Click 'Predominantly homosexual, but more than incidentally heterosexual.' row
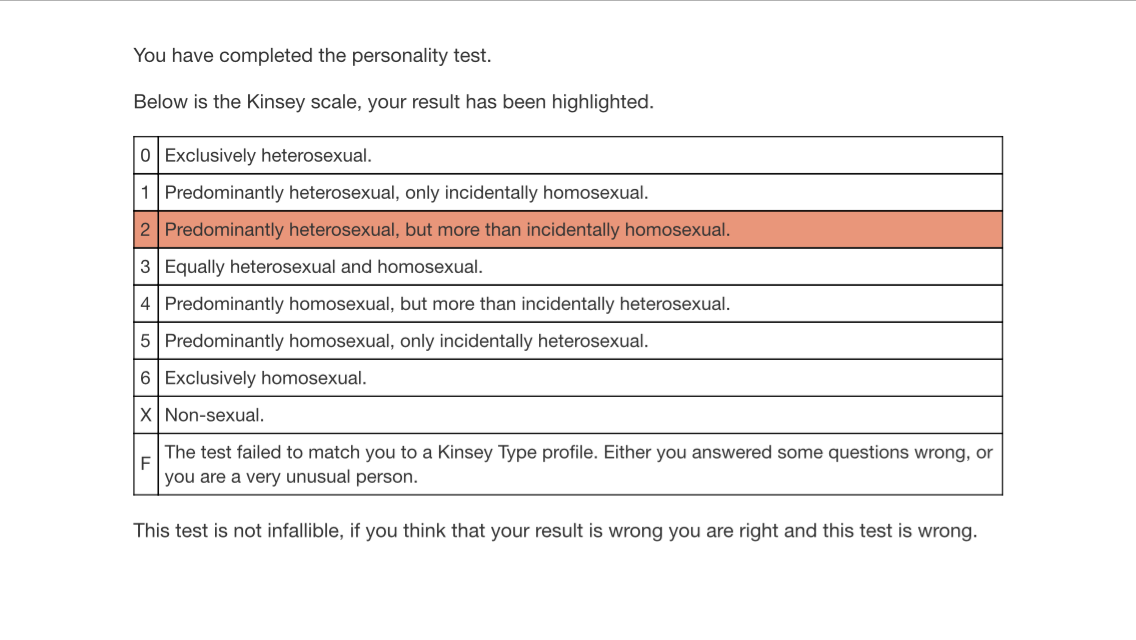Image resolution: width=1136 pixels, height=640 pixels. pyautogui.click(x=447, y=304)
